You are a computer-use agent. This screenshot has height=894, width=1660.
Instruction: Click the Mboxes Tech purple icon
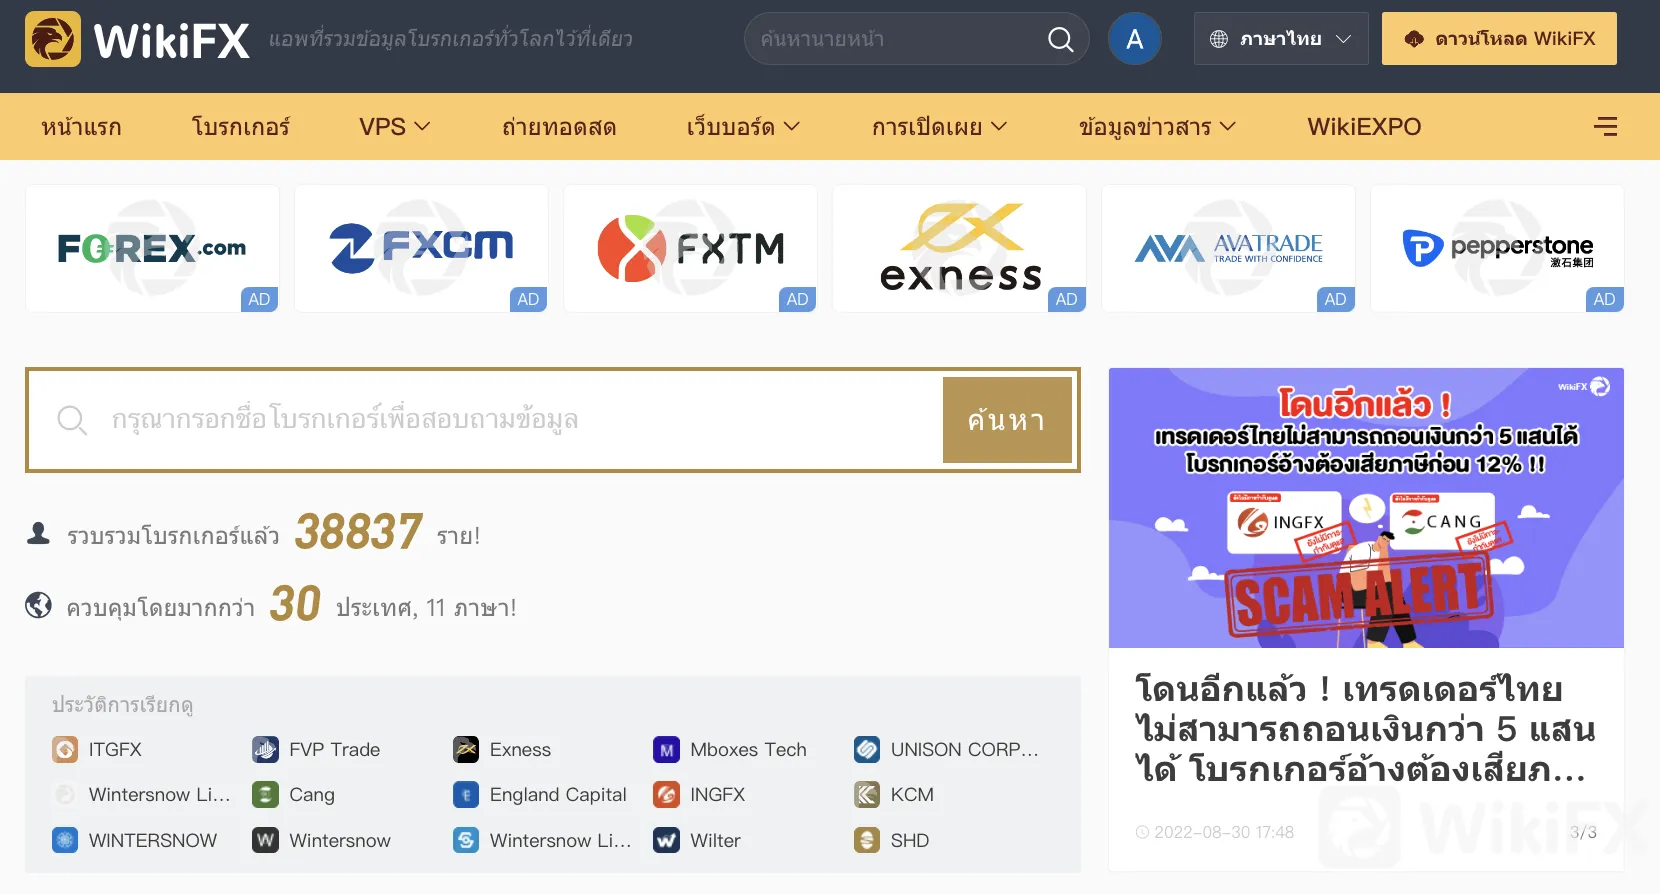click(666, 749)
